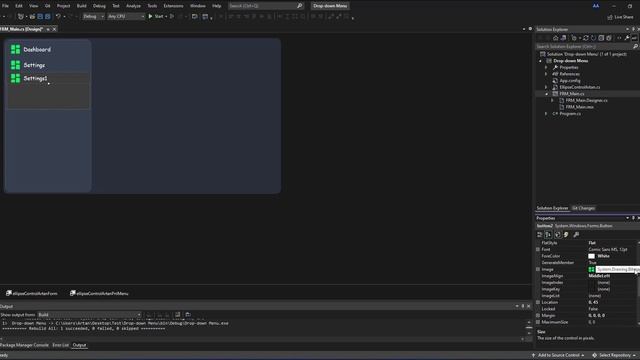The image size is (640, 360).
Task: Start without debugging using outlined play icon
Action: (172, 16)
